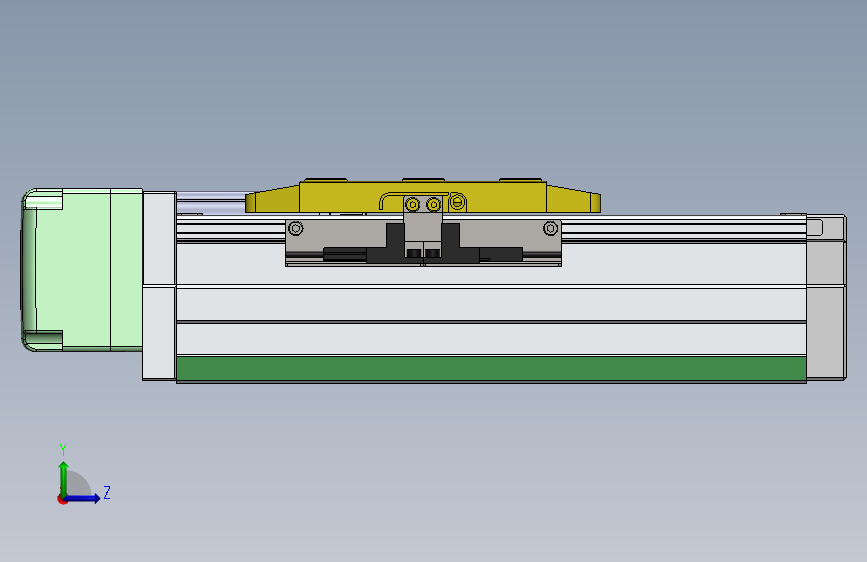Select the light green motor housing
Screen dimensions: 867x562
click(x=82, y=269)
